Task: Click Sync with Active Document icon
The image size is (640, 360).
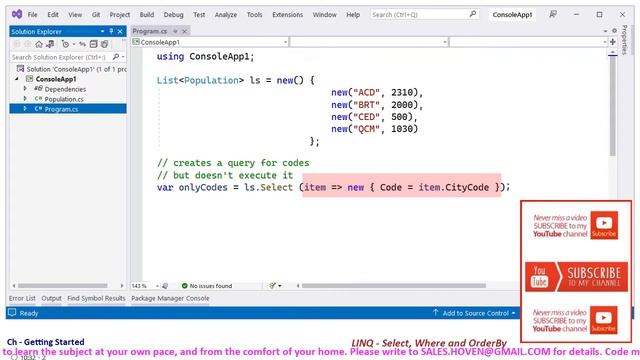Action: [x=82, y=44]
